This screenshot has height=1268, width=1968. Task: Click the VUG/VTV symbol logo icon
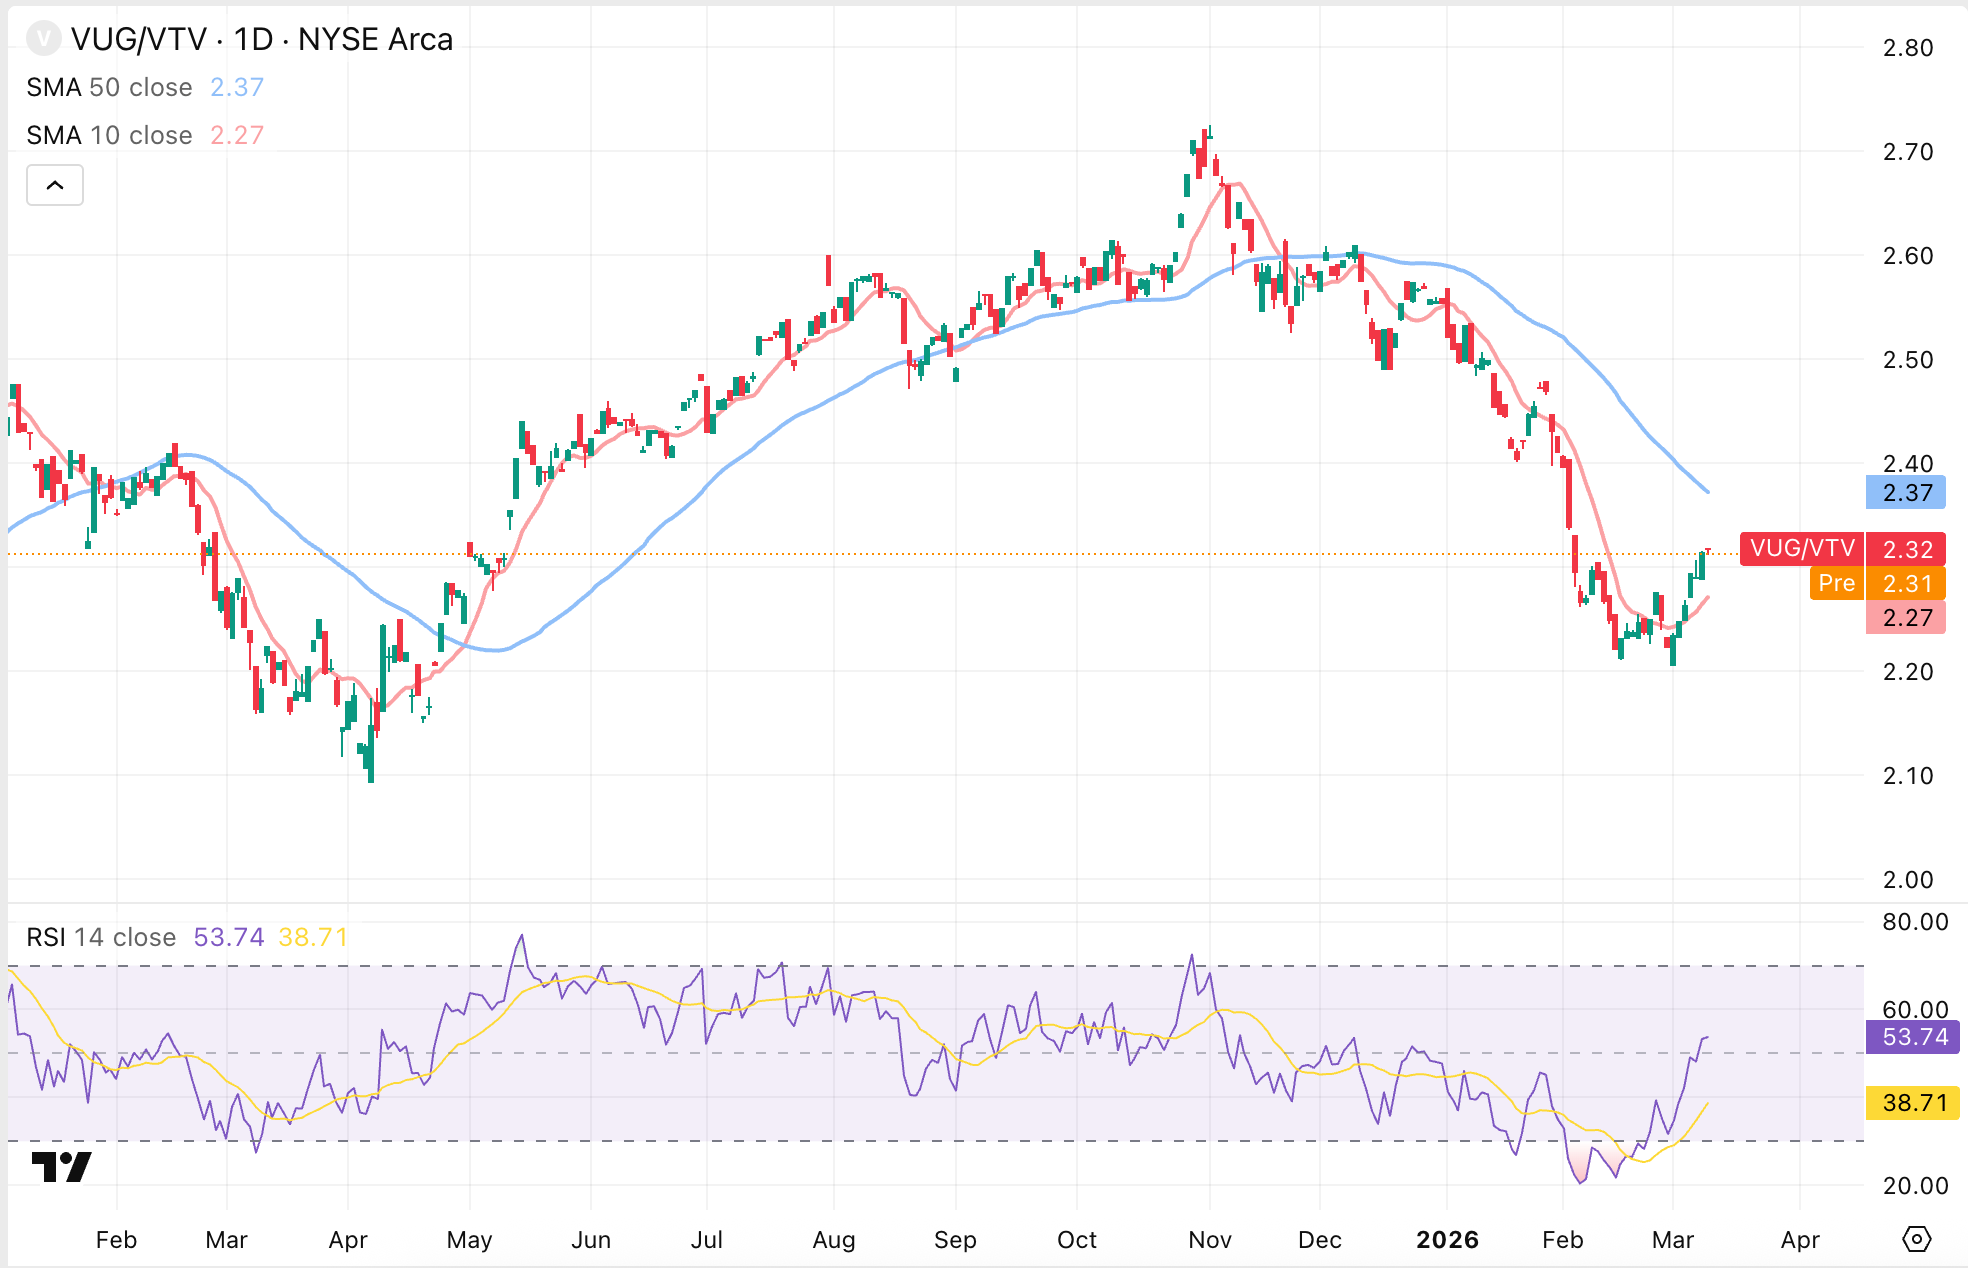click(x=43, y=39)
